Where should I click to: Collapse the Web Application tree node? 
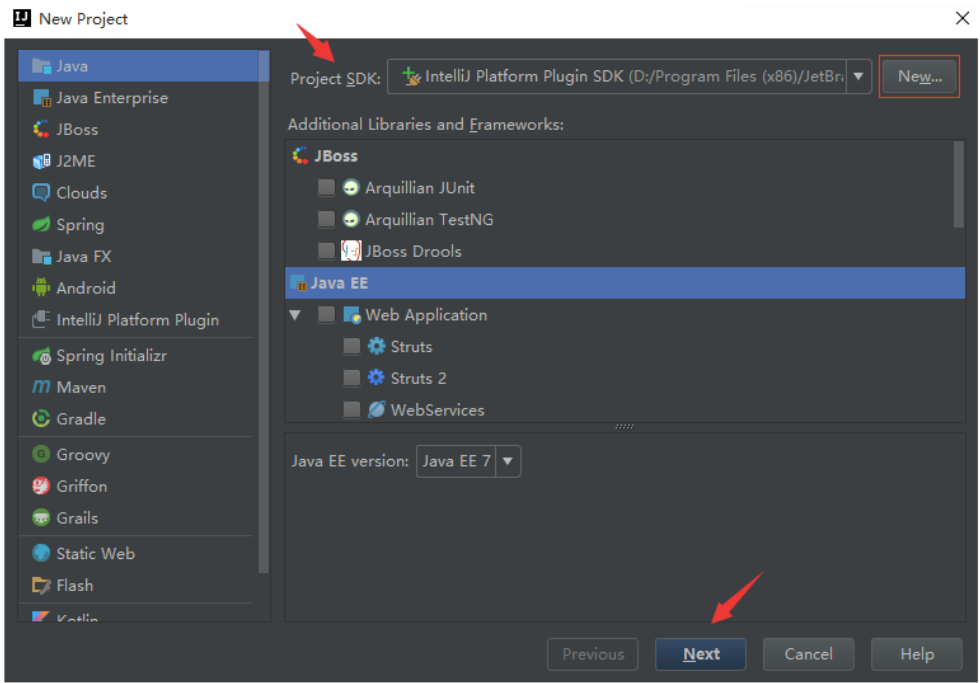[295, 315]
